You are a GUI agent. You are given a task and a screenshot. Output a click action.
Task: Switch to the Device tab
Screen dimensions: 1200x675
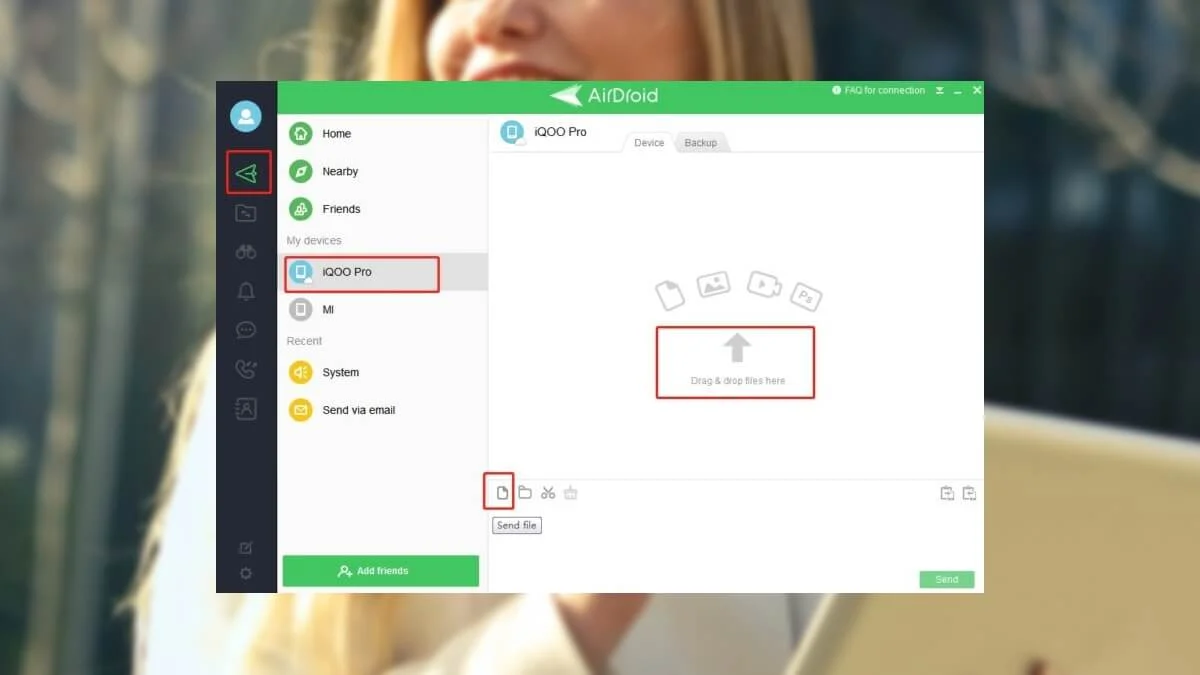[649, 143]
